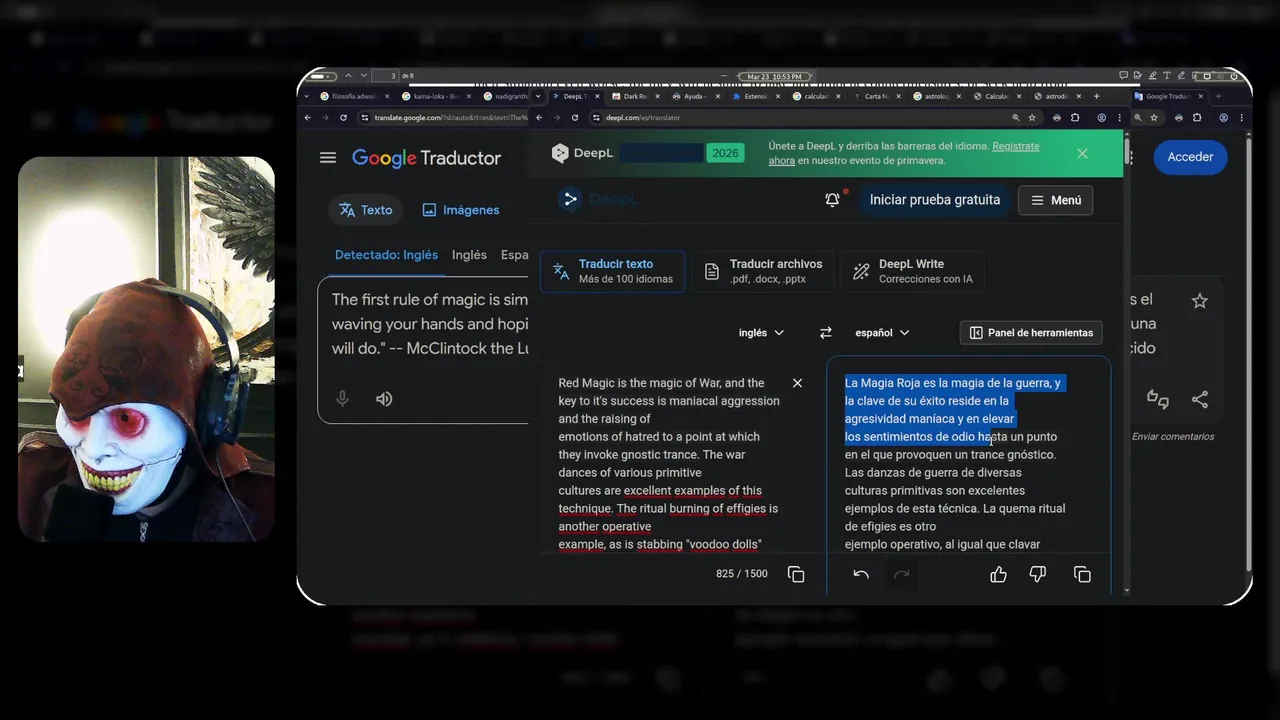Copy DeepL translated text

coord(1082,574)
